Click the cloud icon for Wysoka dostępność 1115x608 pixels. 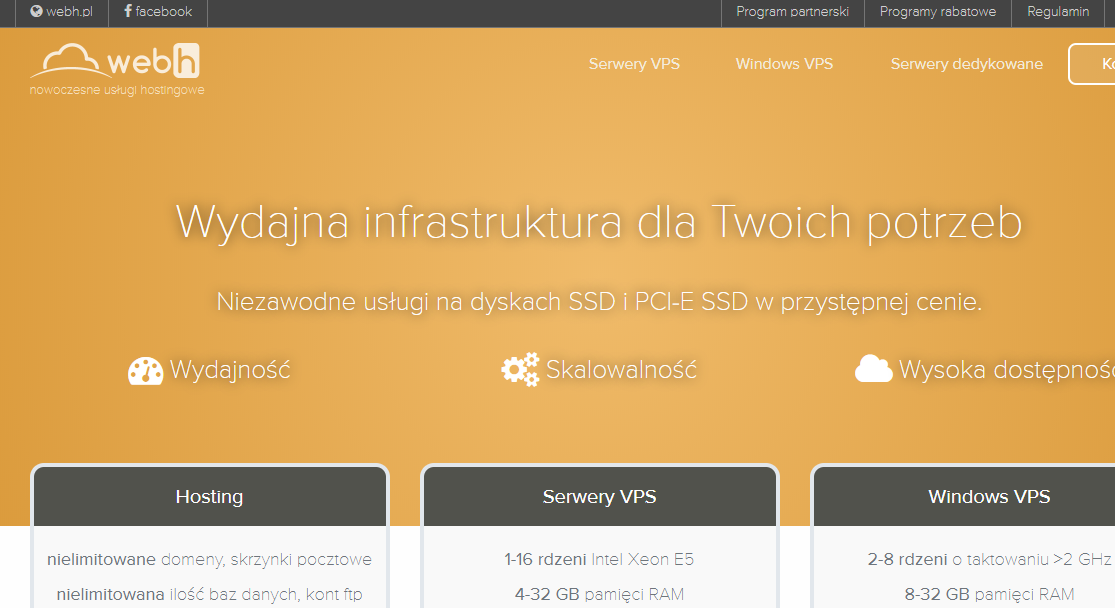click(873, 370)
